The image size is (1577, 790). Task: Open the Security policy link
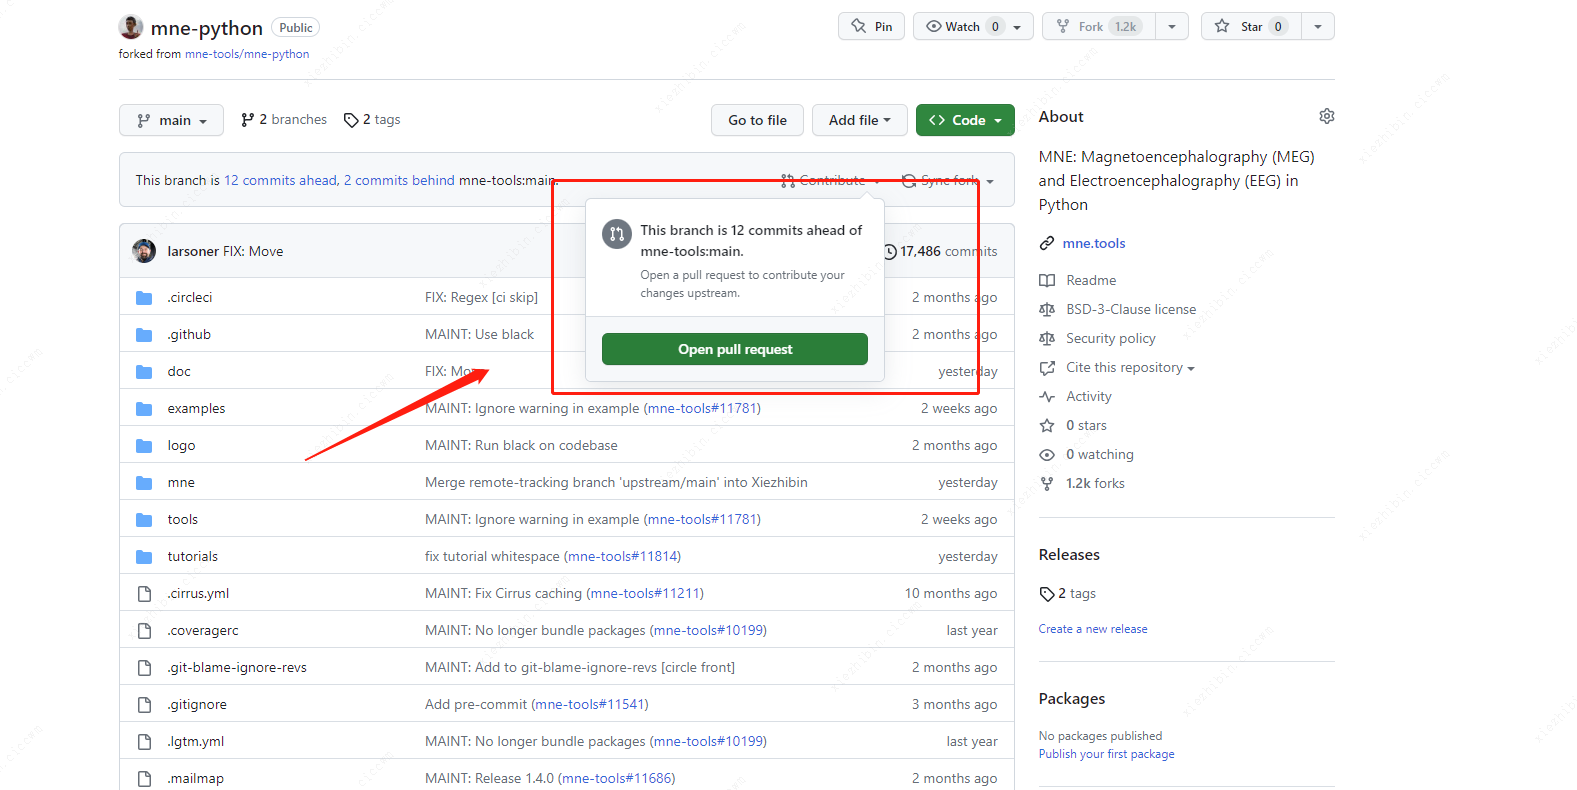1110,338
